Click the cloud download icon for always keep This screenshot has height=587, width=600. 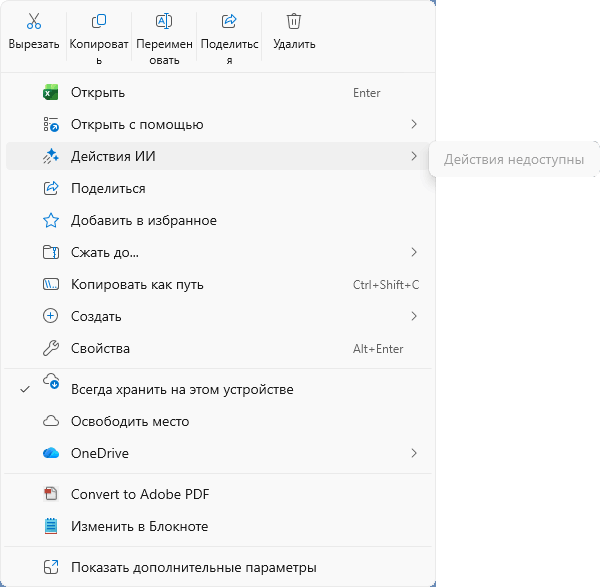pyautogui.click(x=51, y=381)
